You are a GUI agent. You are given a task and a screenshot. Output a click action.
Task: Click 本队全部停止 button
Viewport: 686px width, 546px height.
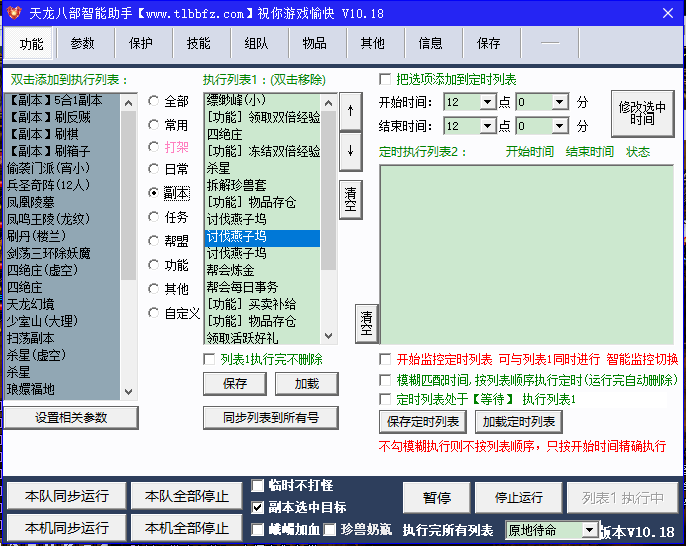(186, 496)
